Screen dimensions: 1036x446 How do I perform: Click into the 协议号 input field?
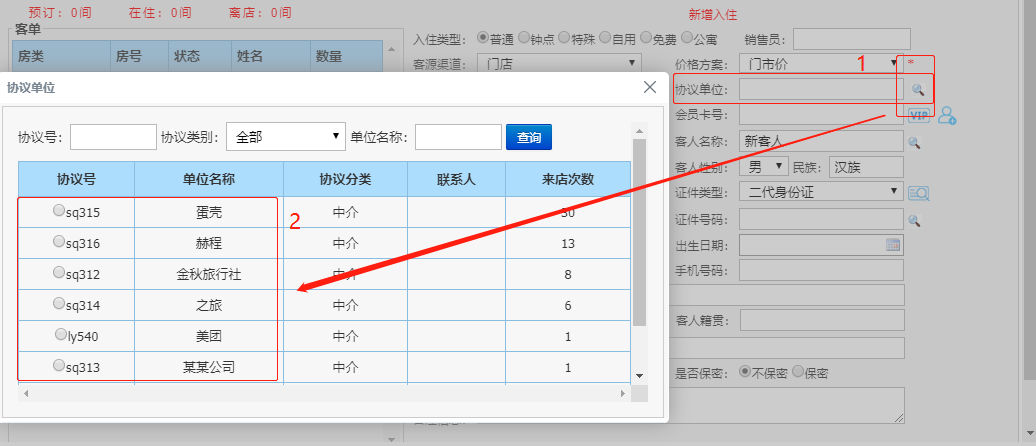[113, 137]
